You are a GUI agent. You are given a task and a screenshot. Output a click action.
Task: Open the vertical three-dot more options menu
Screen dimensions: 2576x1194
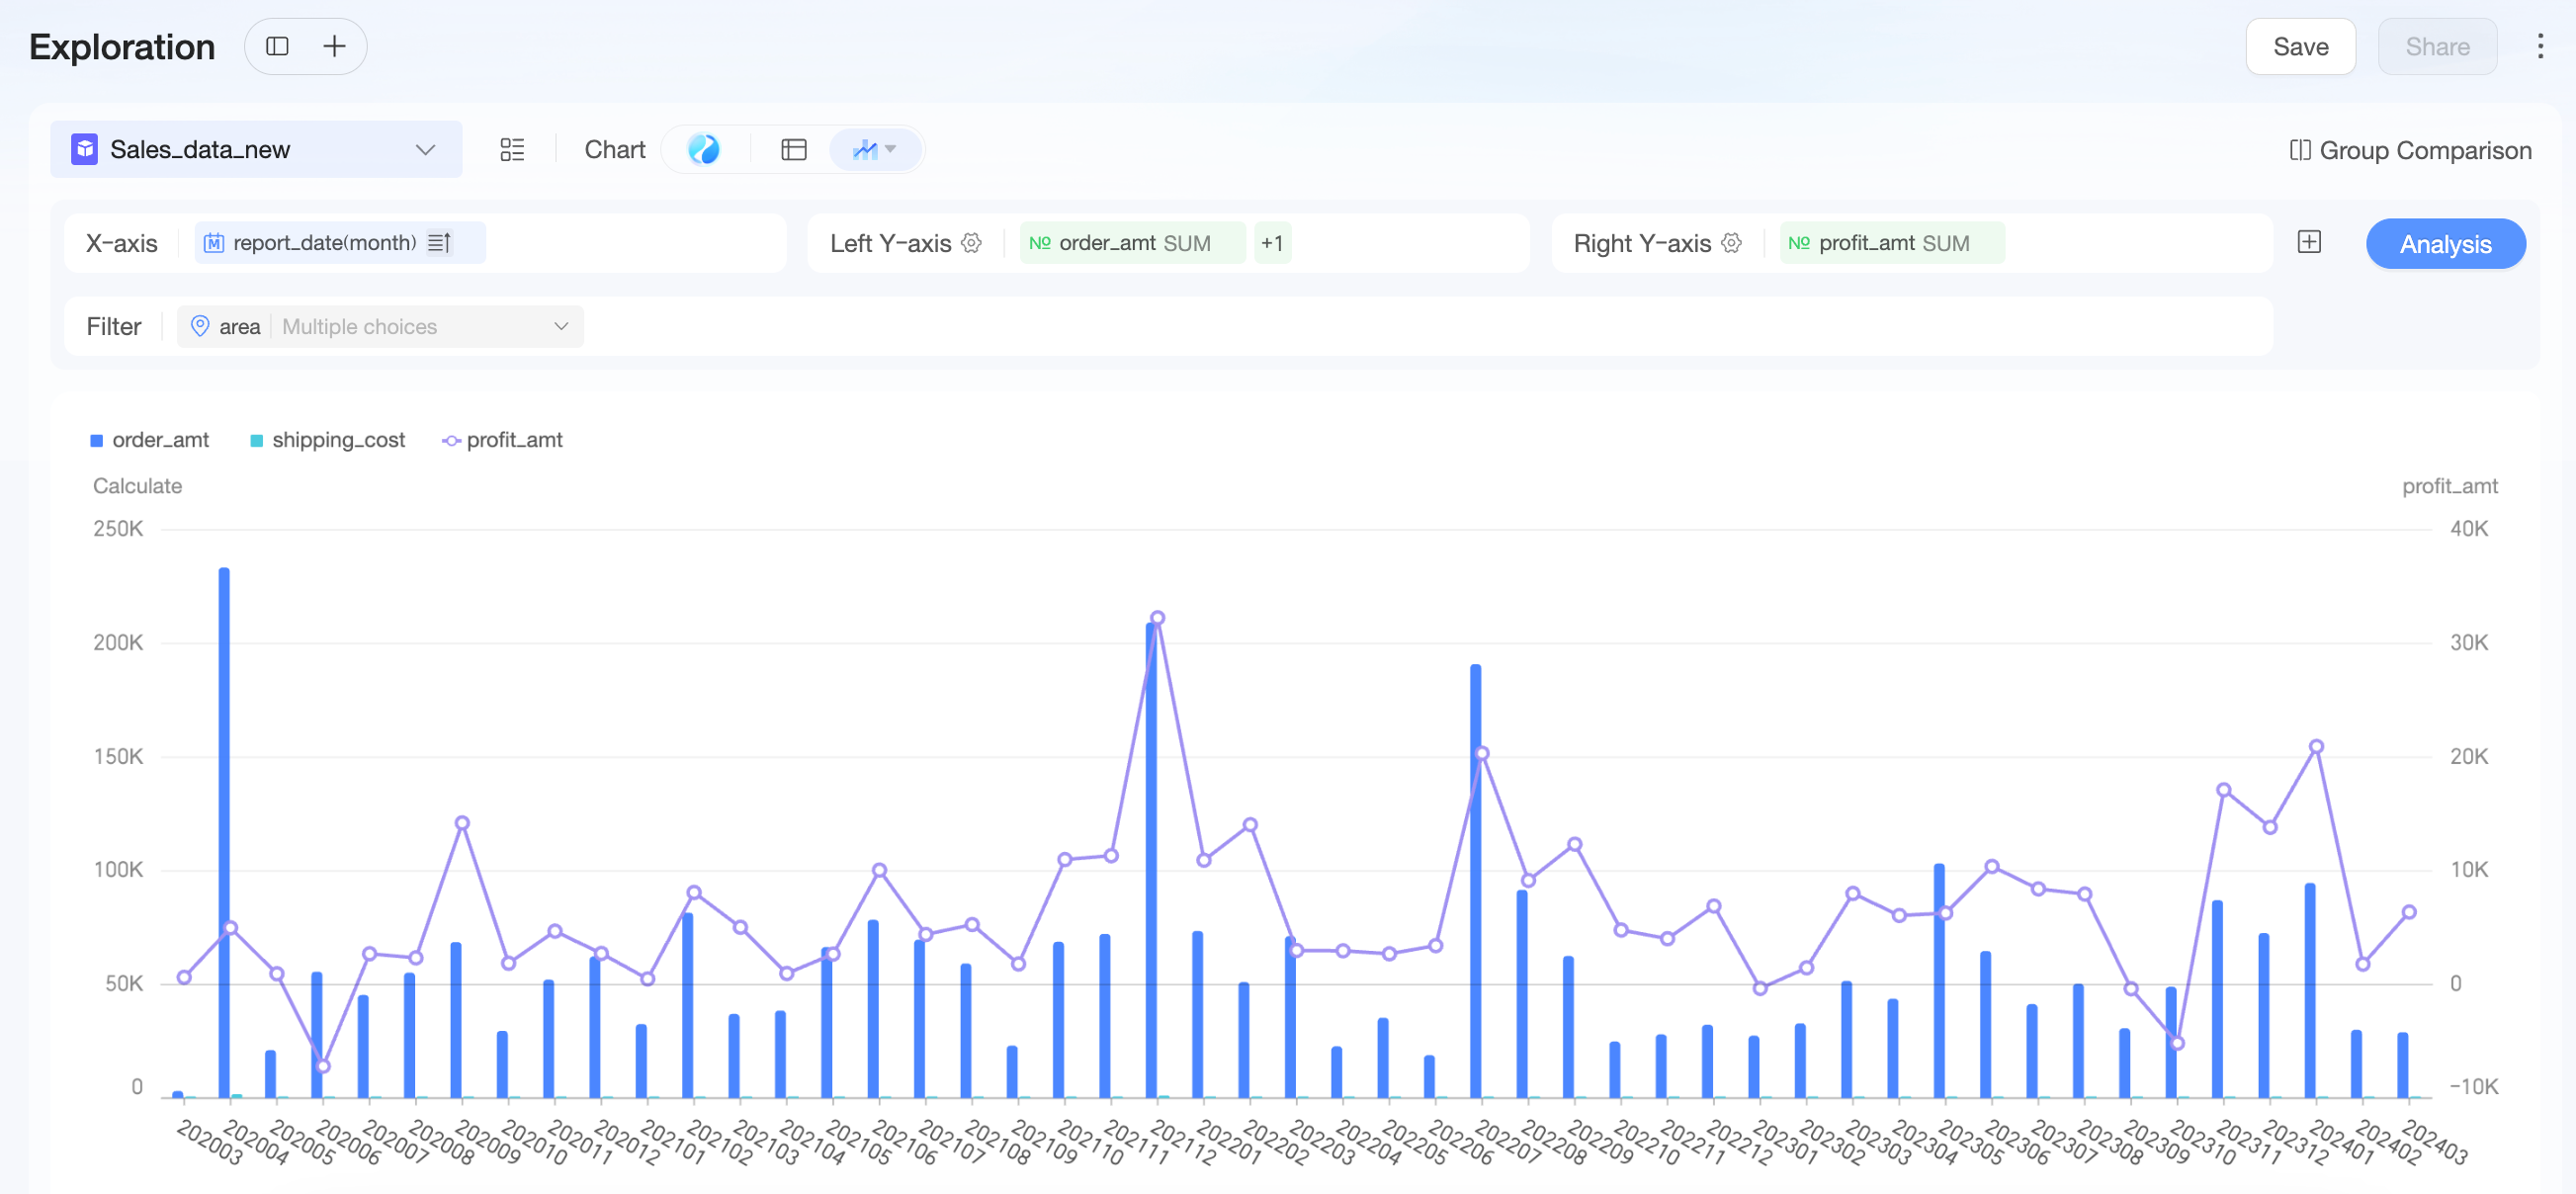click(x=2540, y=46)
